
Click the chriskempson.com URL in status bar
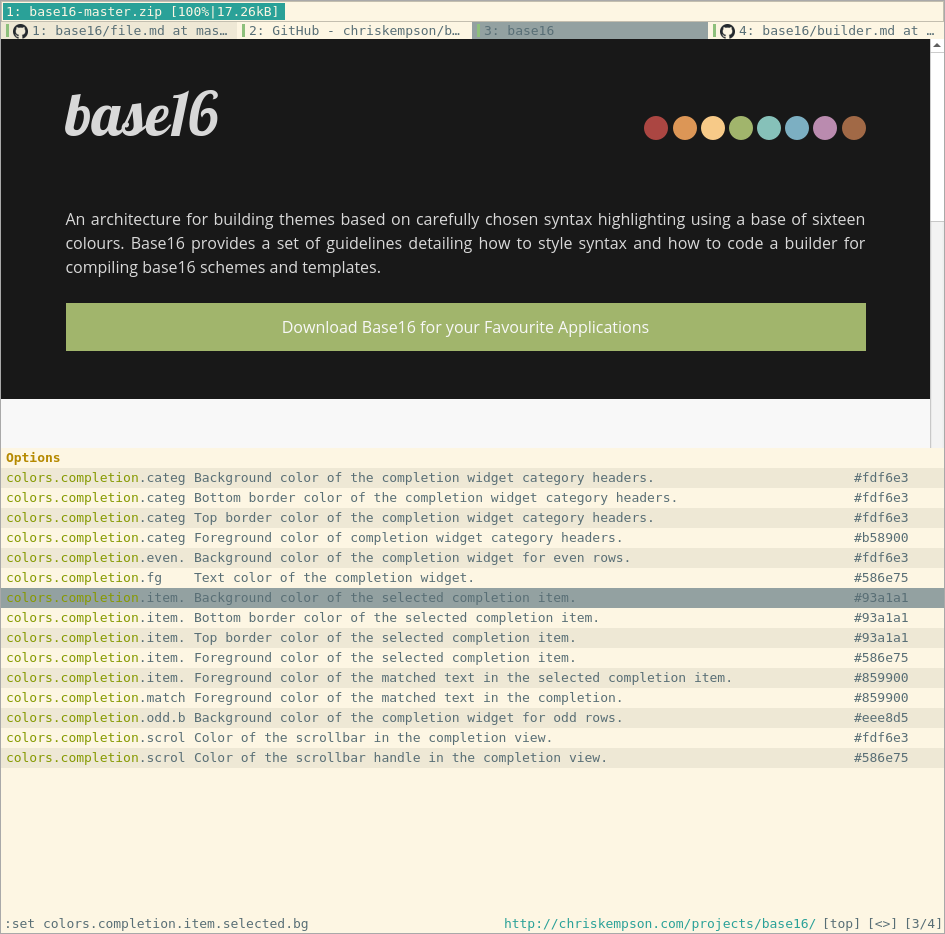point(659,923)
